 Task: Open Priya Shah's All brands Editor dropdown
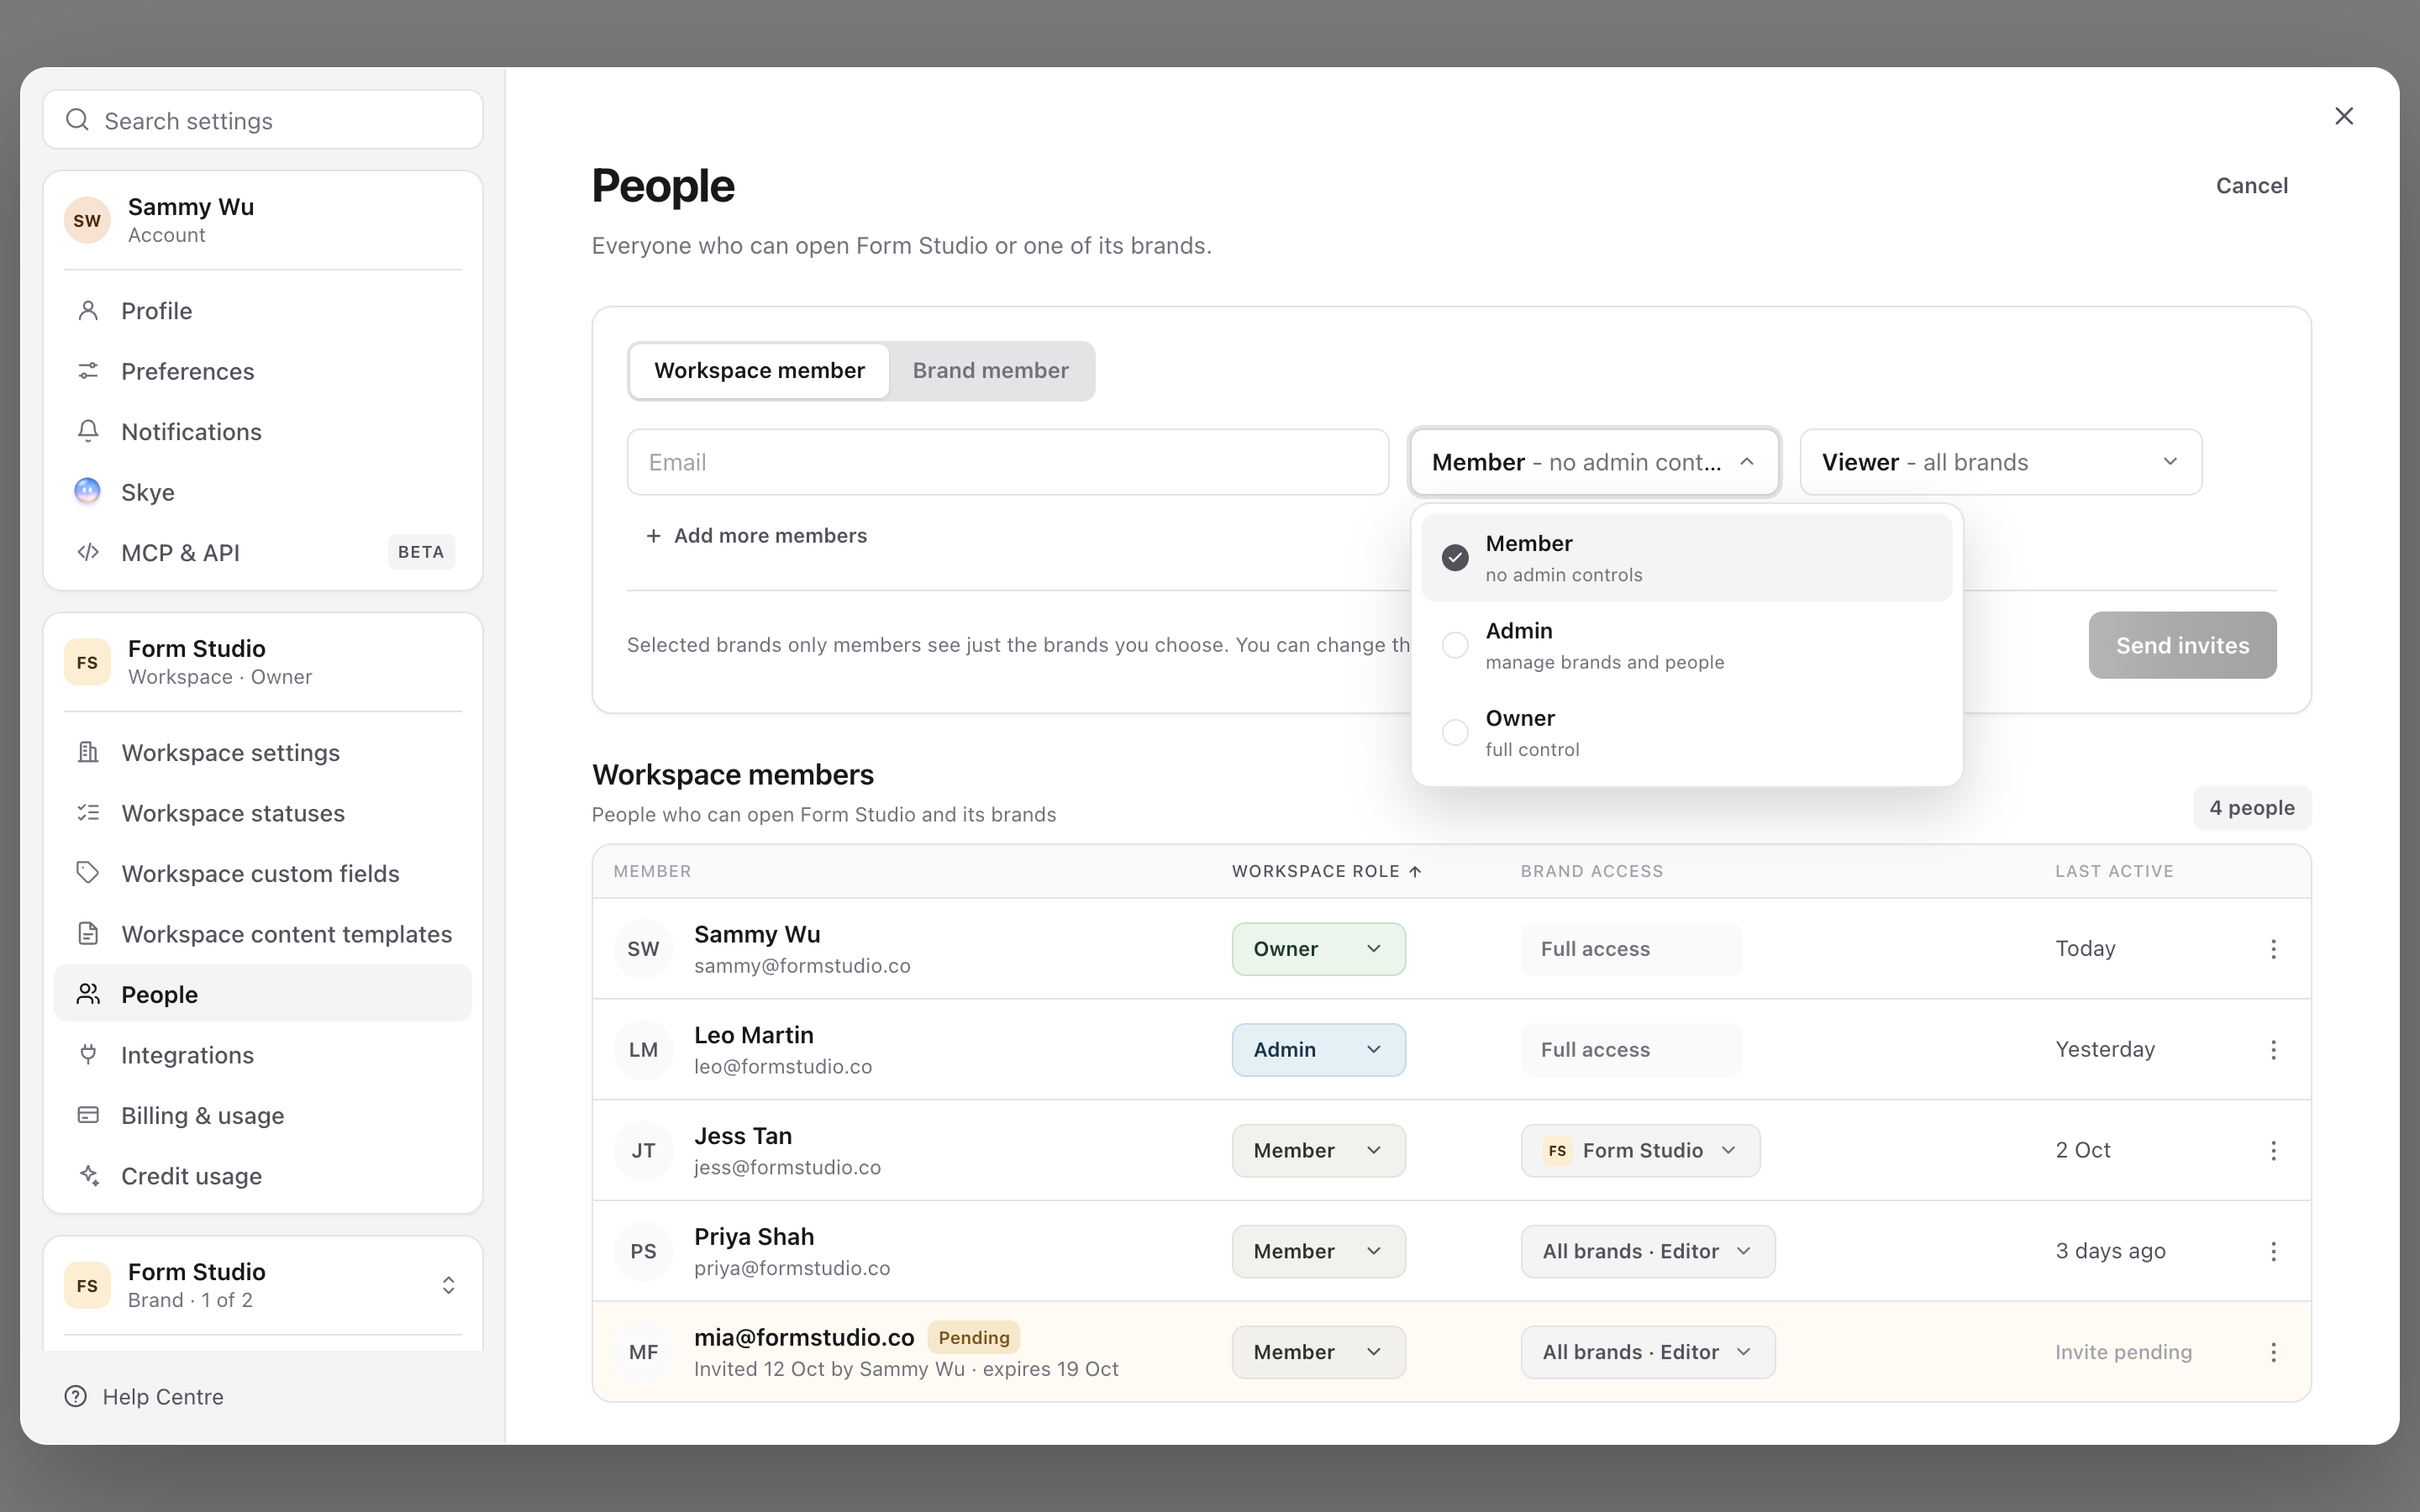click(x=1648, y=1252)
